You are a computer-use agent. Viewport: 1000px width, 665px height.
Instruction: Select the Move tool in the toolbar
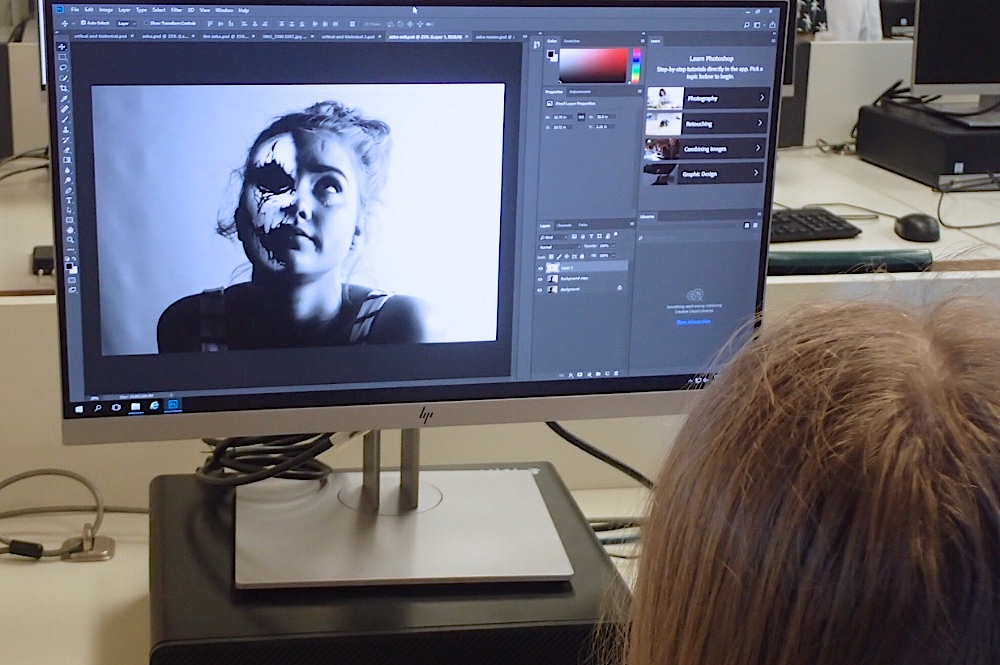[x=63, y=45]
